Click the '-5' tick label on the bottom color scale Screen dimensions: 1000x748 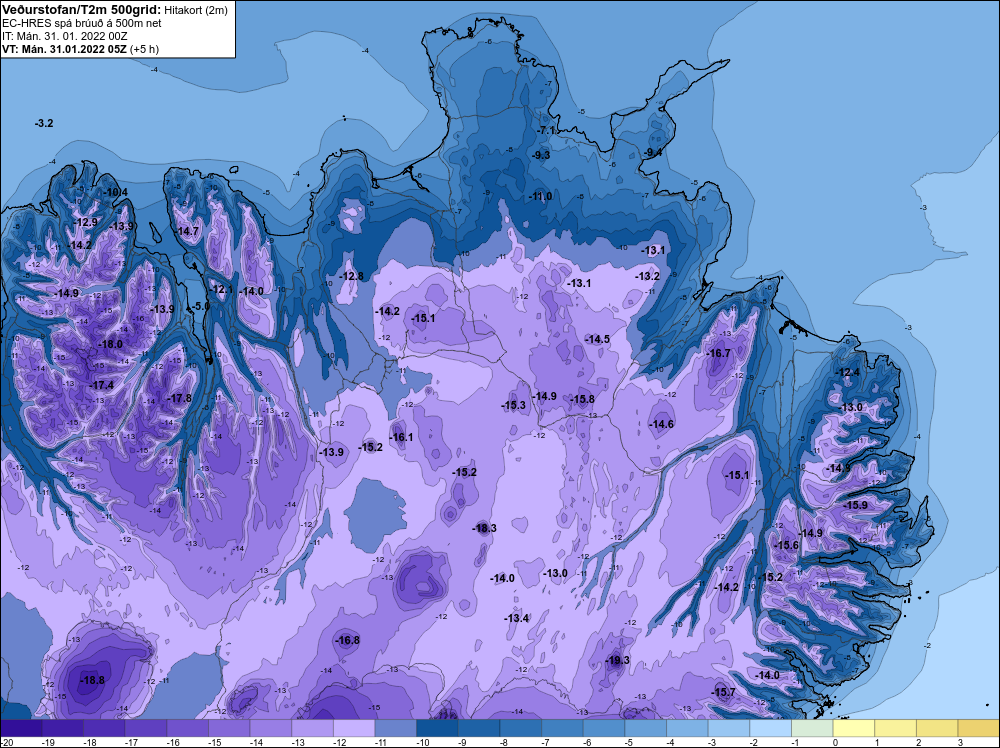629,742
